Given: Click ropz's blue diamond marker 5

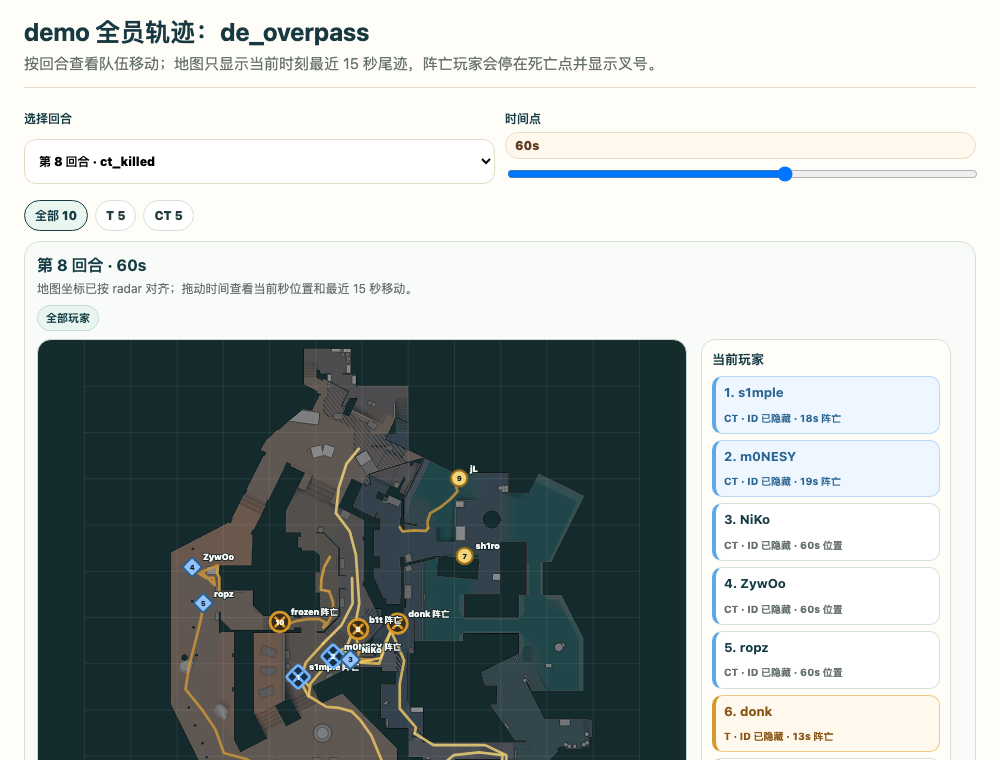Looking at the screenshot, I should pyautogui.click(x=203, y=603).
